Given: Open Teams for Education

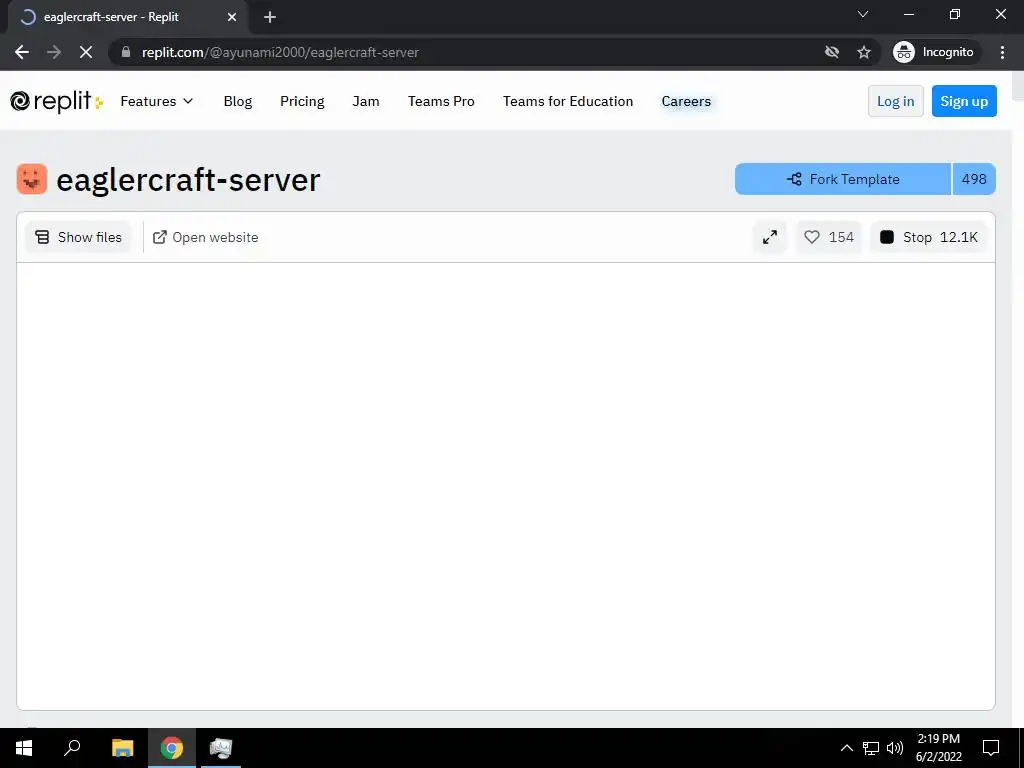Looking at the screenshot, I should coord(568,101).
